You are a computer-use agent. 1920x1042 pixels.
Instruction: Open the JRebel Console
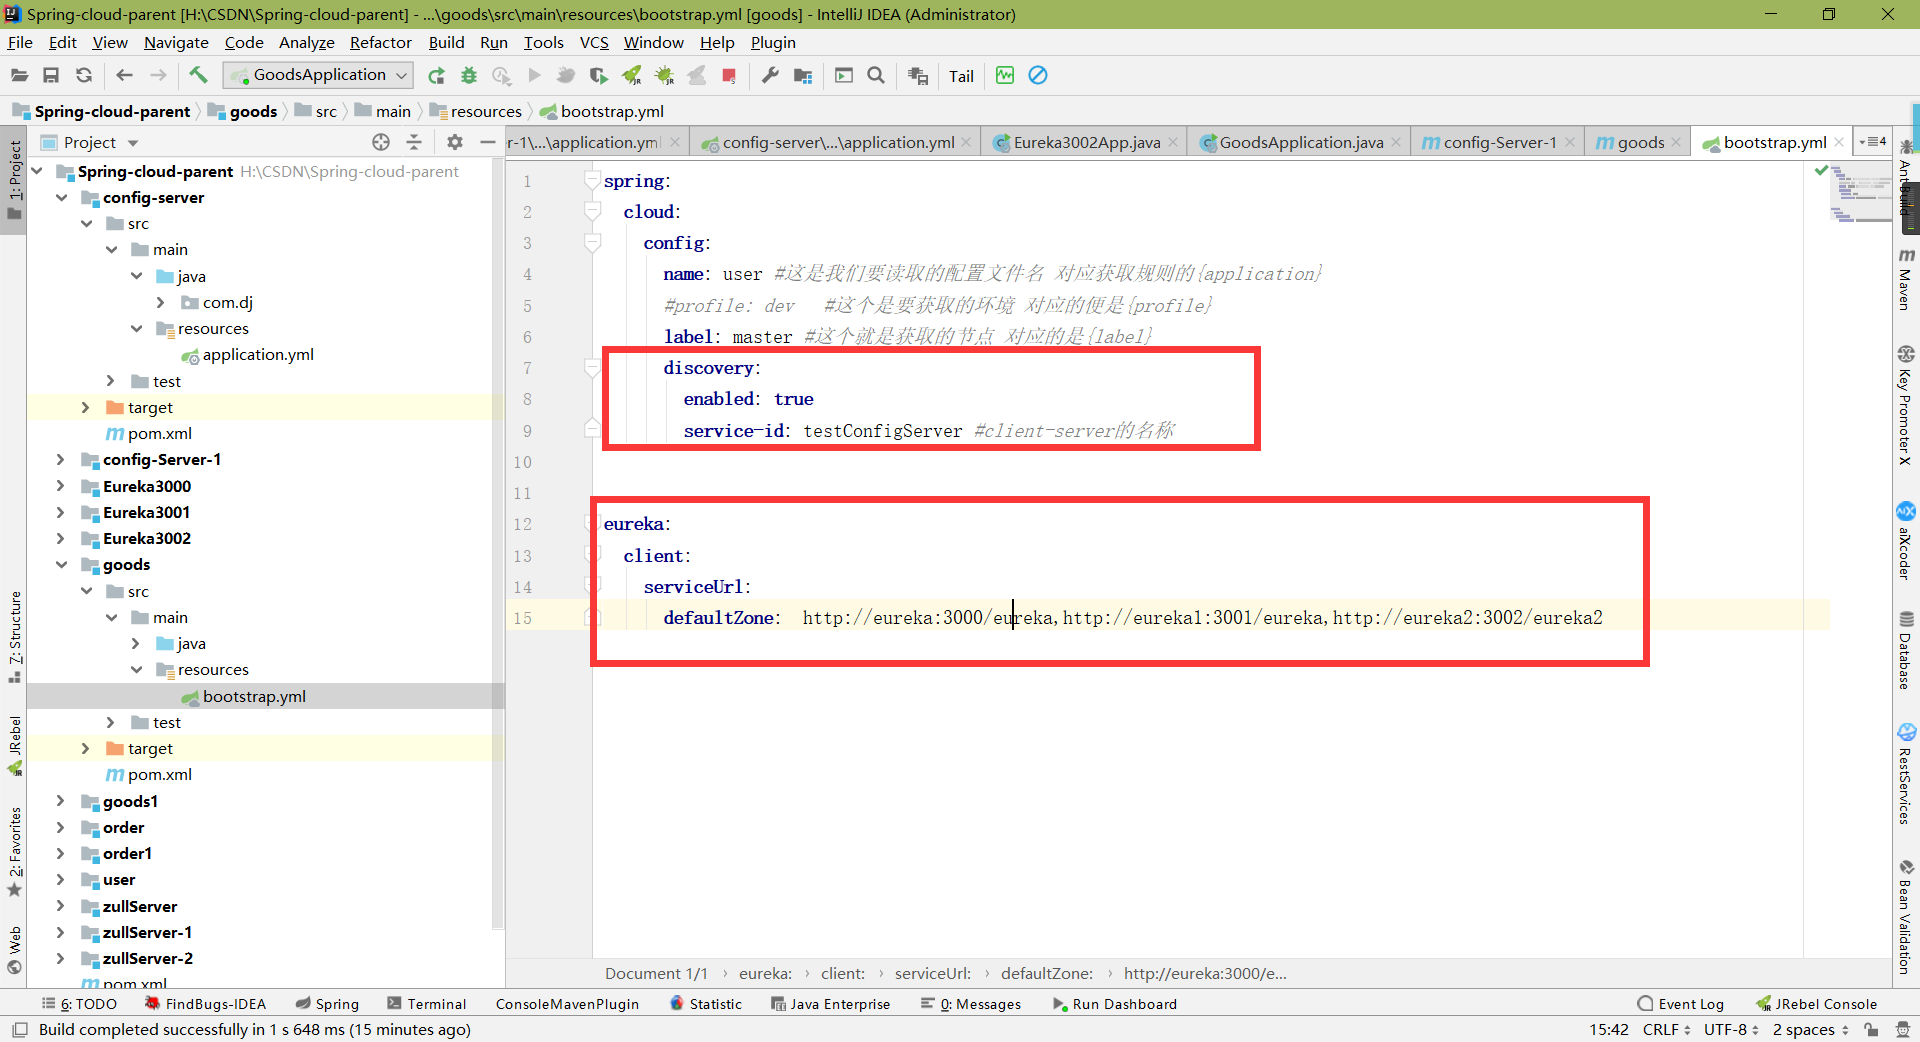click(x=1816, y=1004)
